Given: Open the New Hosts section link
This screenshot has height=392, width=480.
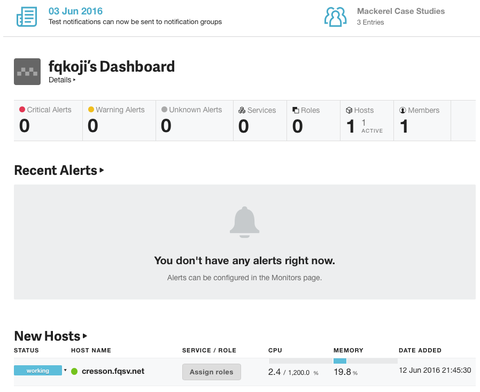Looking at the screenshot, I should [51, 336].
